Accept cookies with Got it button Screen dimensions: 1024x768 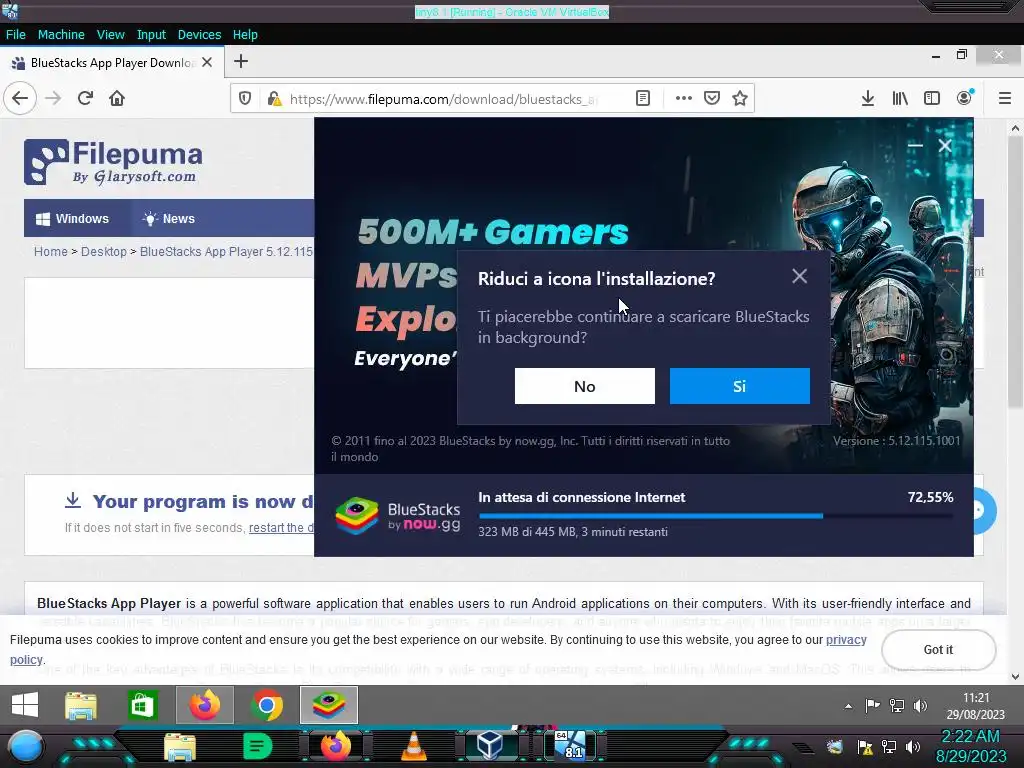pos(938,650)
